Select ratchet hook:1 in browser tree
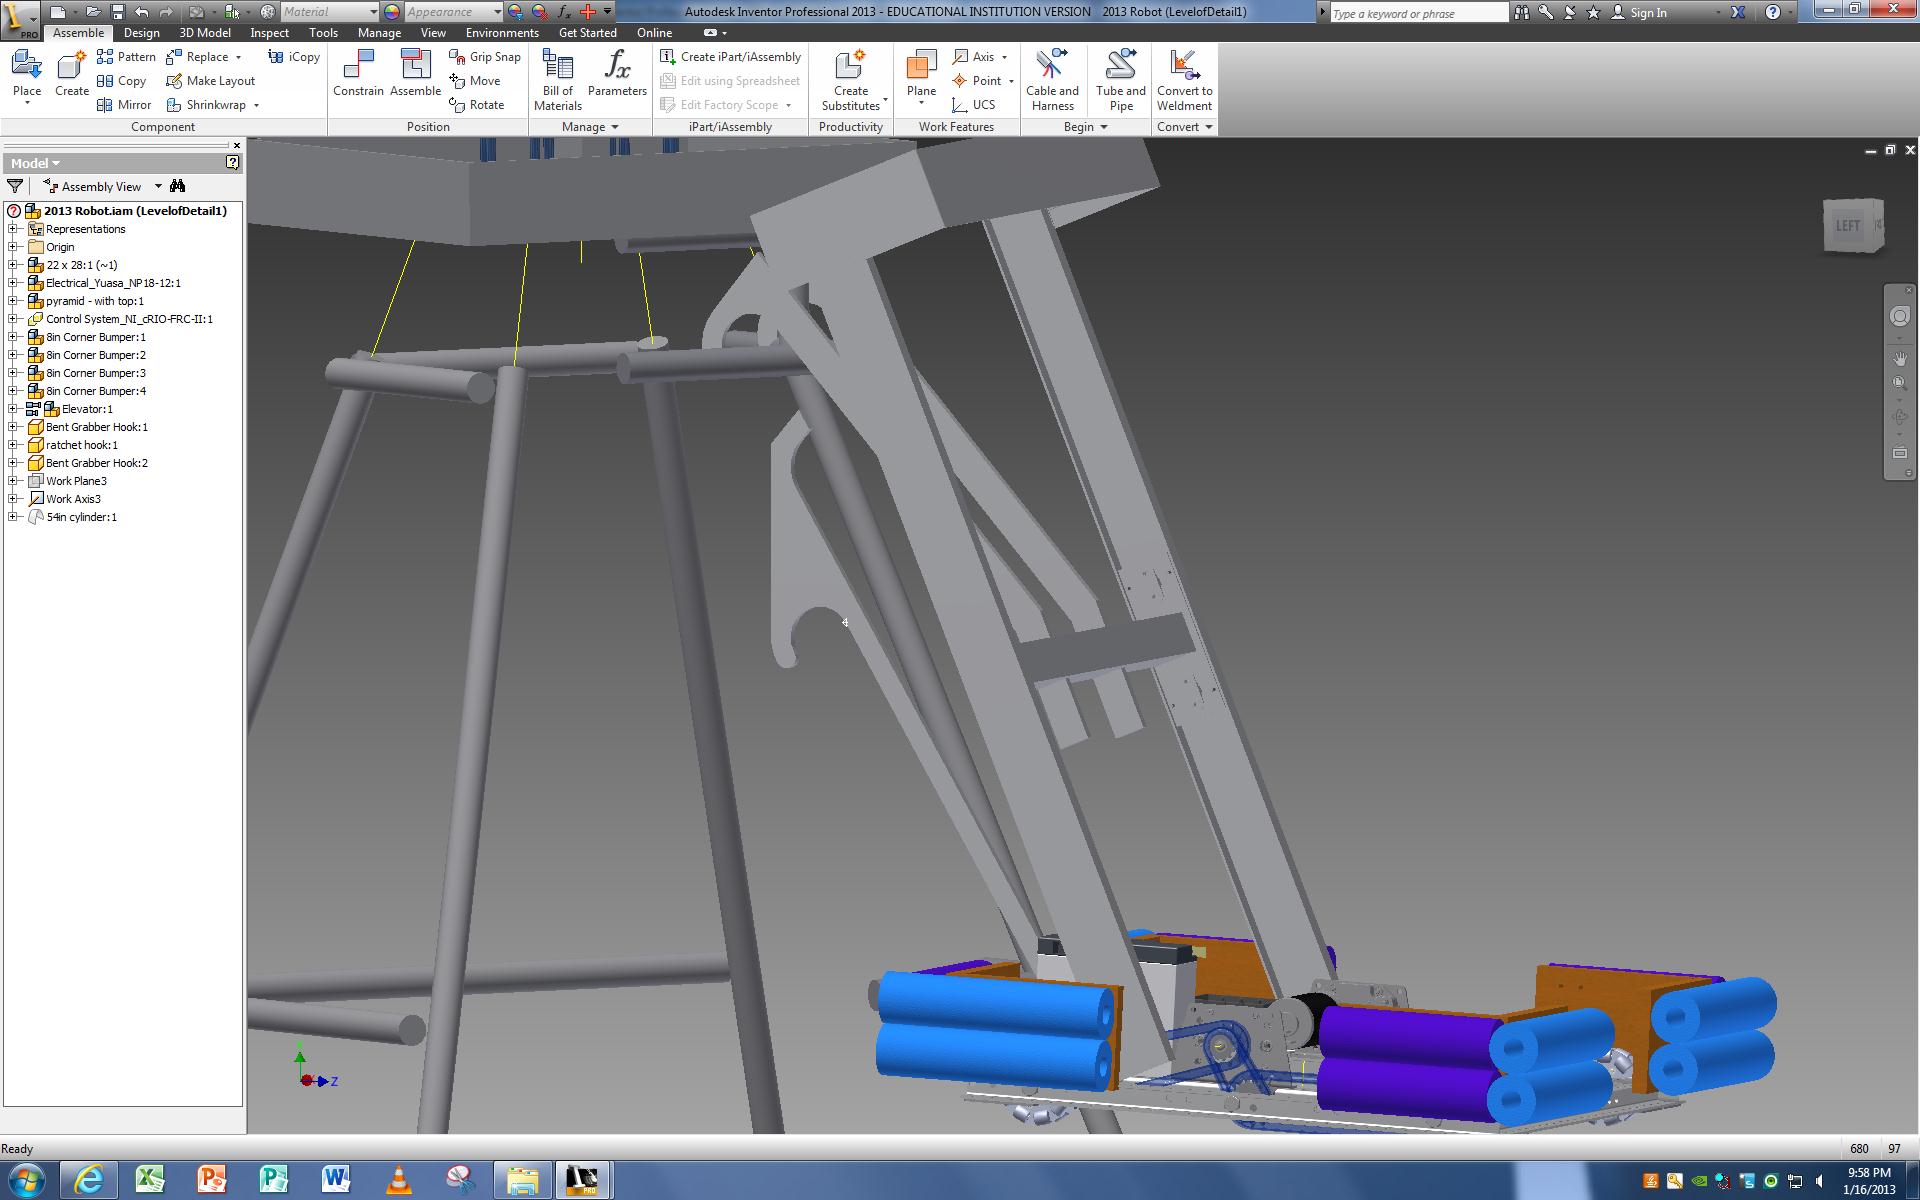The width and height of the screenshot is (1920, 1200). [x=81, y=445]
